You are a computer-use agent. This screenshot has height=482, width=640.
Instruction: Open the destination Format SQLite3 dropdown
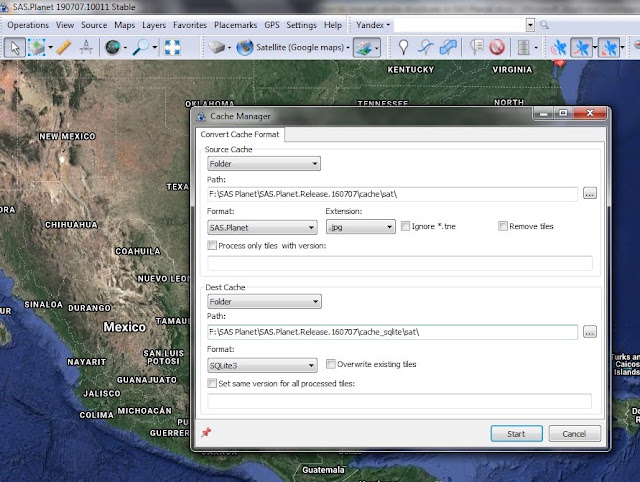pyautogui.click(x=262, y=365)
